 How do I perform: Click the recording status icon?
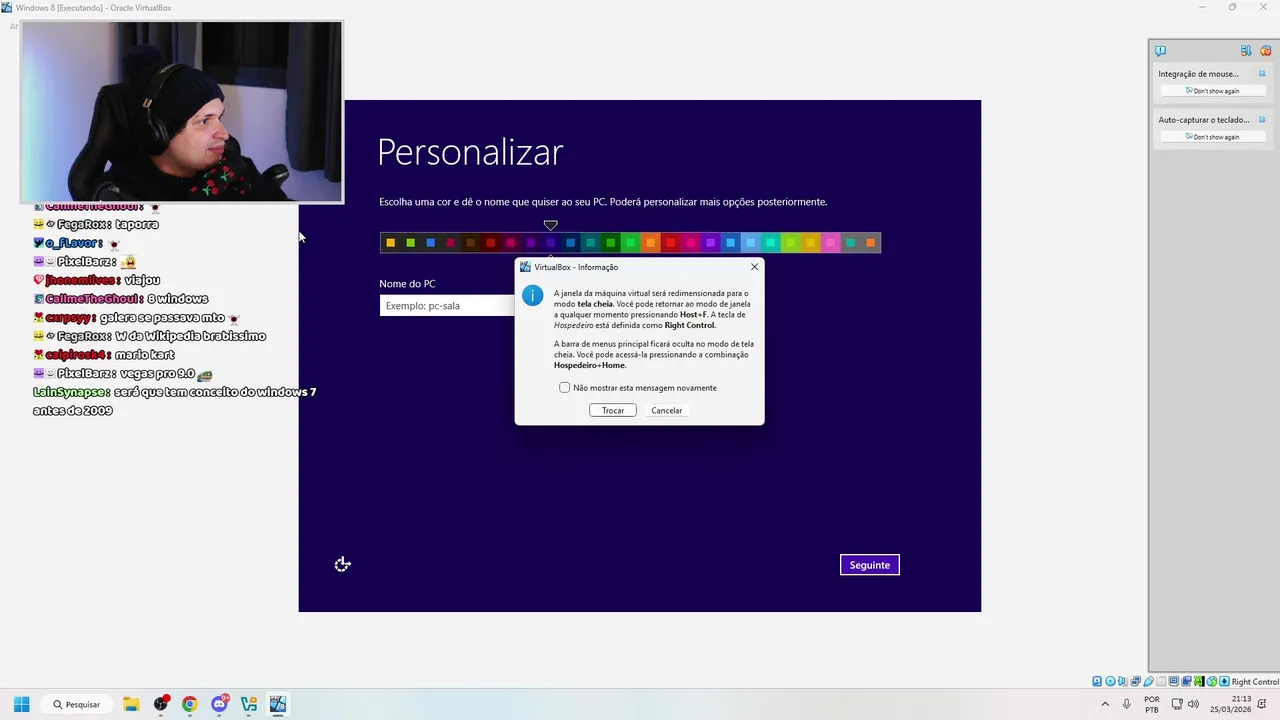[x=1186, y=681]
